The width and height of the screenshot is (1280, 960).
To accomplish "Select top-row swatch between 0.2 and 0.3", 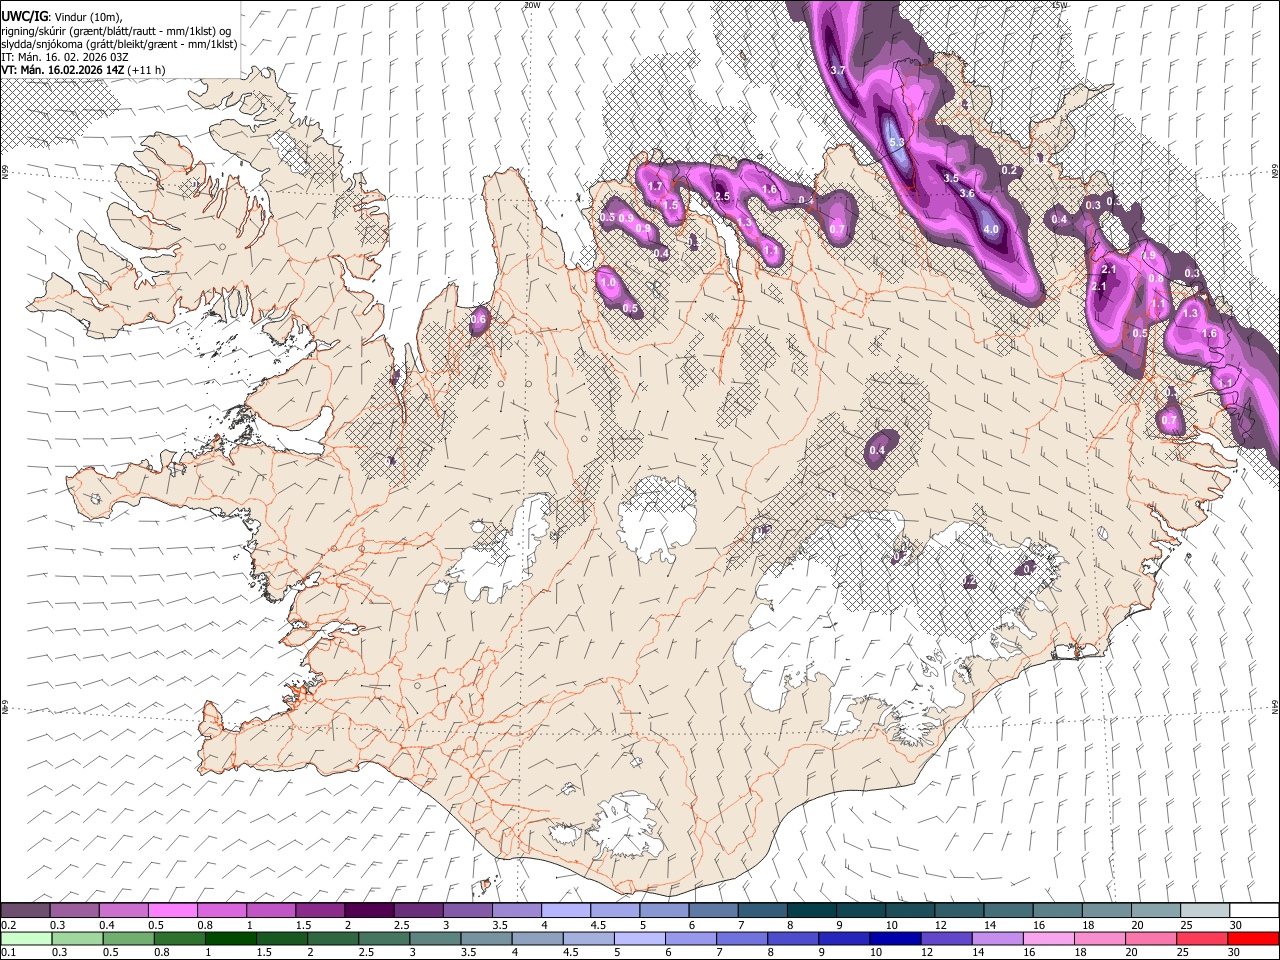I will (25, 911).
